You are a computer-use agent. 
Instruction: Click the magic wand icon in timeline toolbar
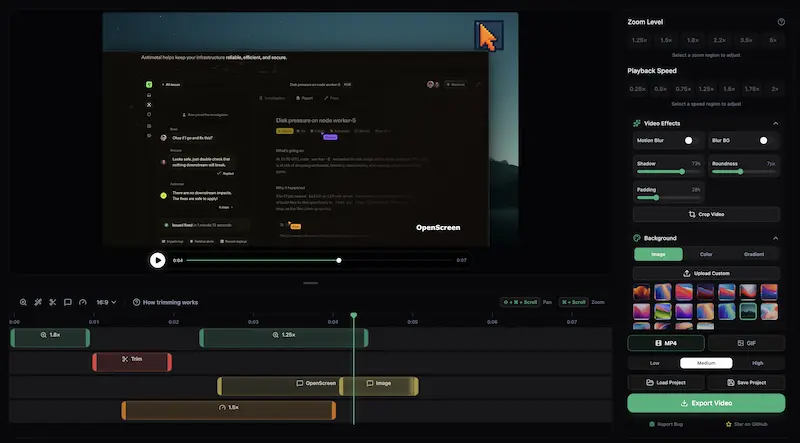pyautogui.click(x=38, y=302)
